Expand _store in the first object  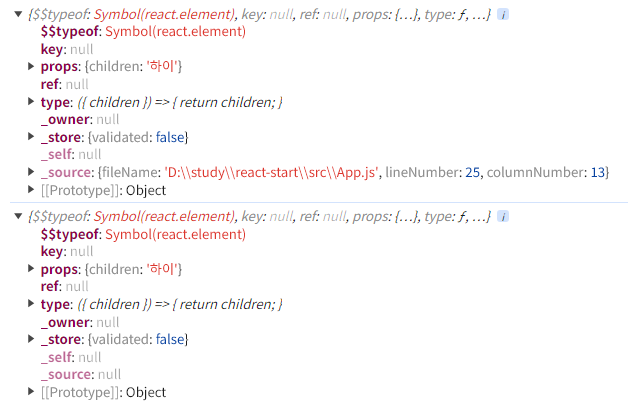pyautogui.click(x=31, y=137)
